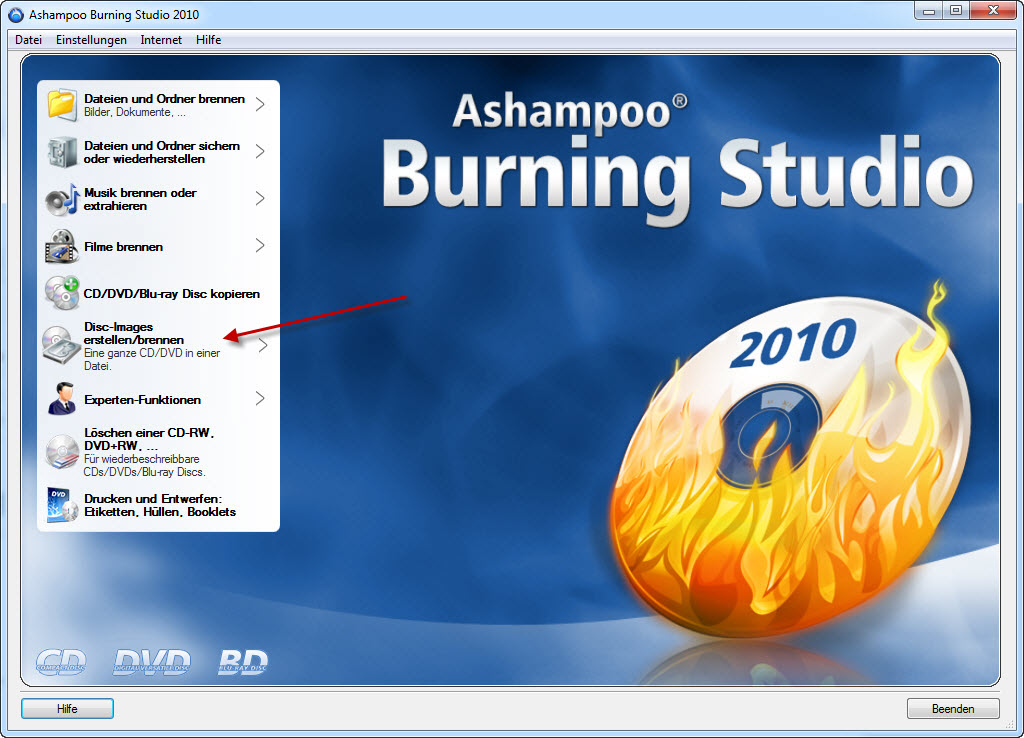Click the disc copy icon with green plus
This screenshot has width=1024, height=738.
coord(62,293)
